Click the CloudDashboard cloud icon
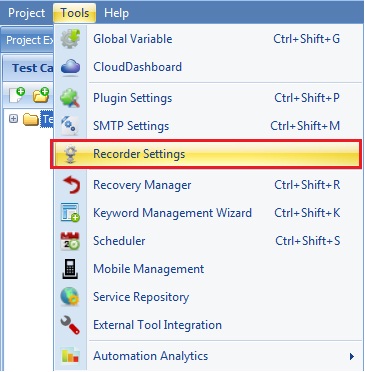Image resolution: width=365 pixels, height=372 pixels. (x=70, y=67)
